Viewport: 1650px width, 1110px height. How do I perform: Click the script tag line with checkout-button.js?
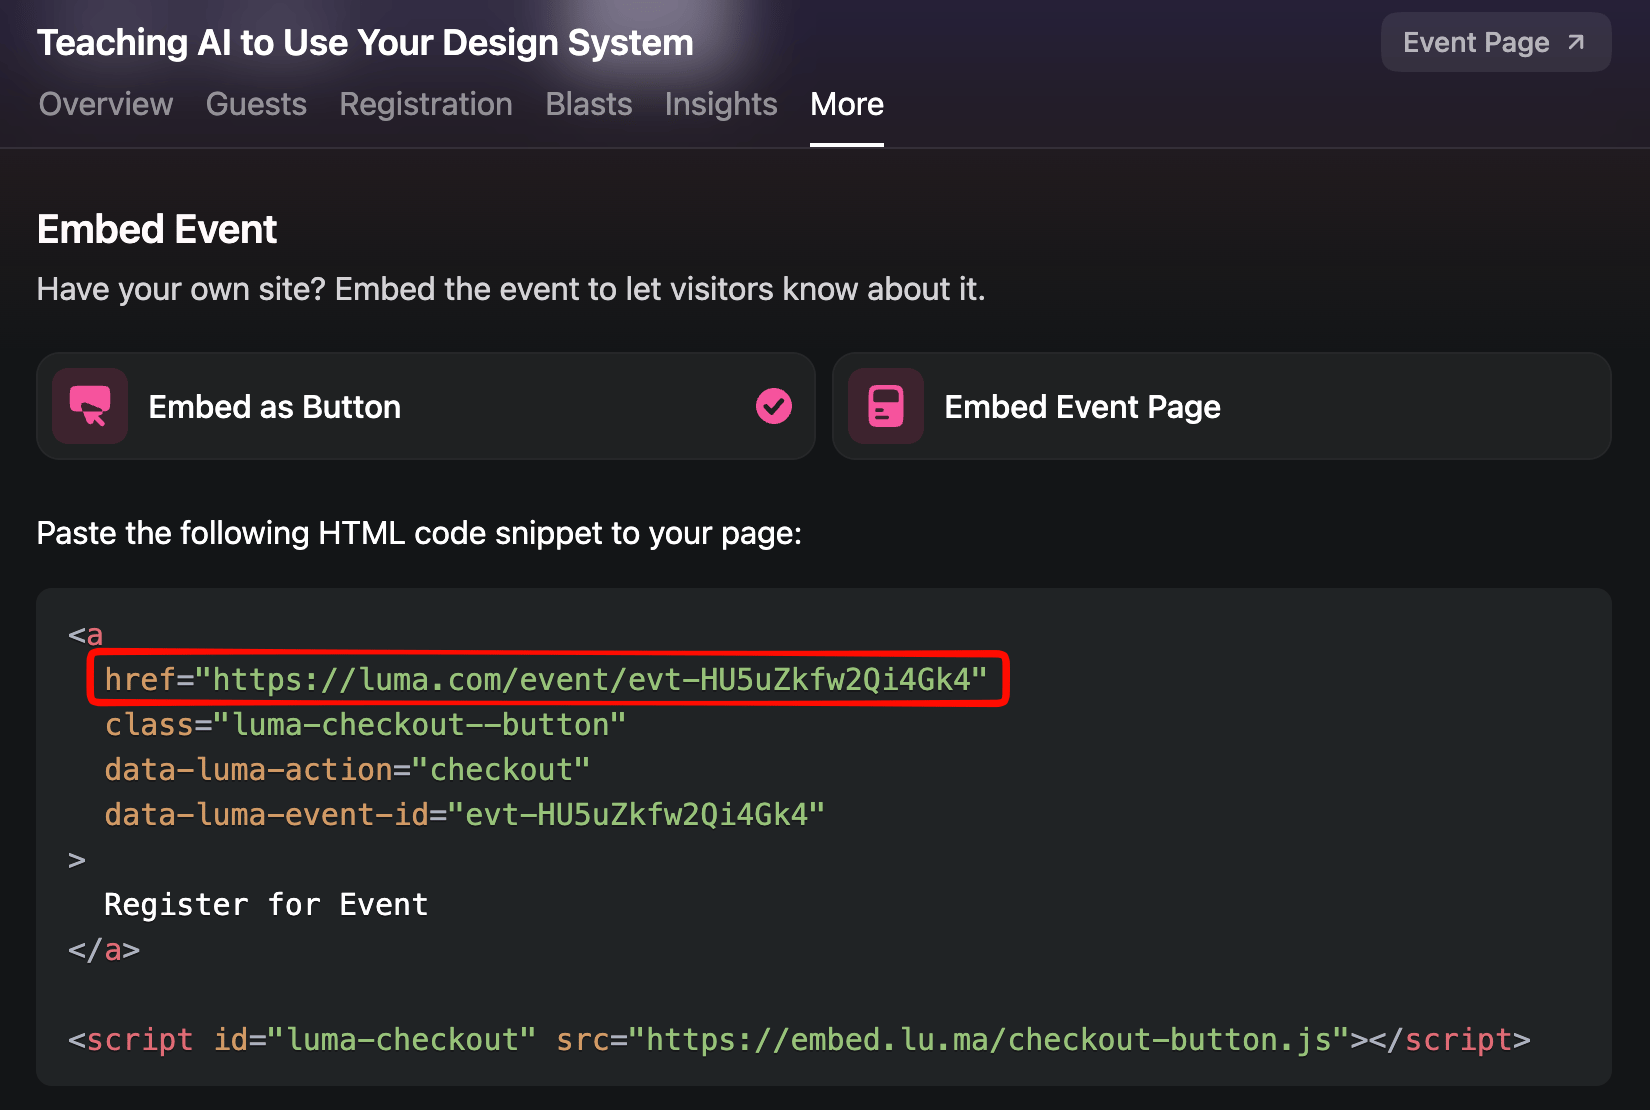tap(799, 1040)
